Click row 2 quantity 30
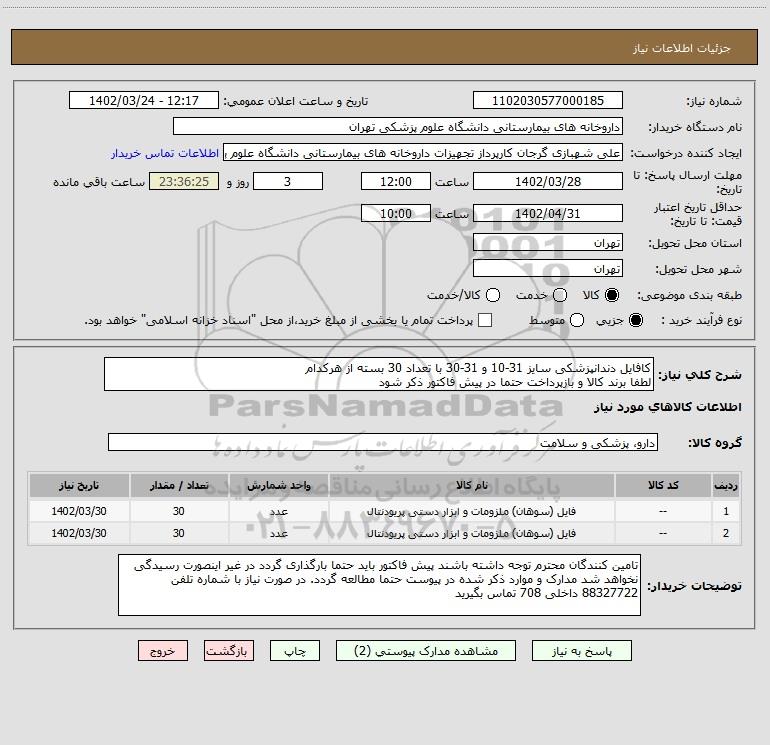The width and height of the screenshot is (770, 745). click(x=179, y=533)
